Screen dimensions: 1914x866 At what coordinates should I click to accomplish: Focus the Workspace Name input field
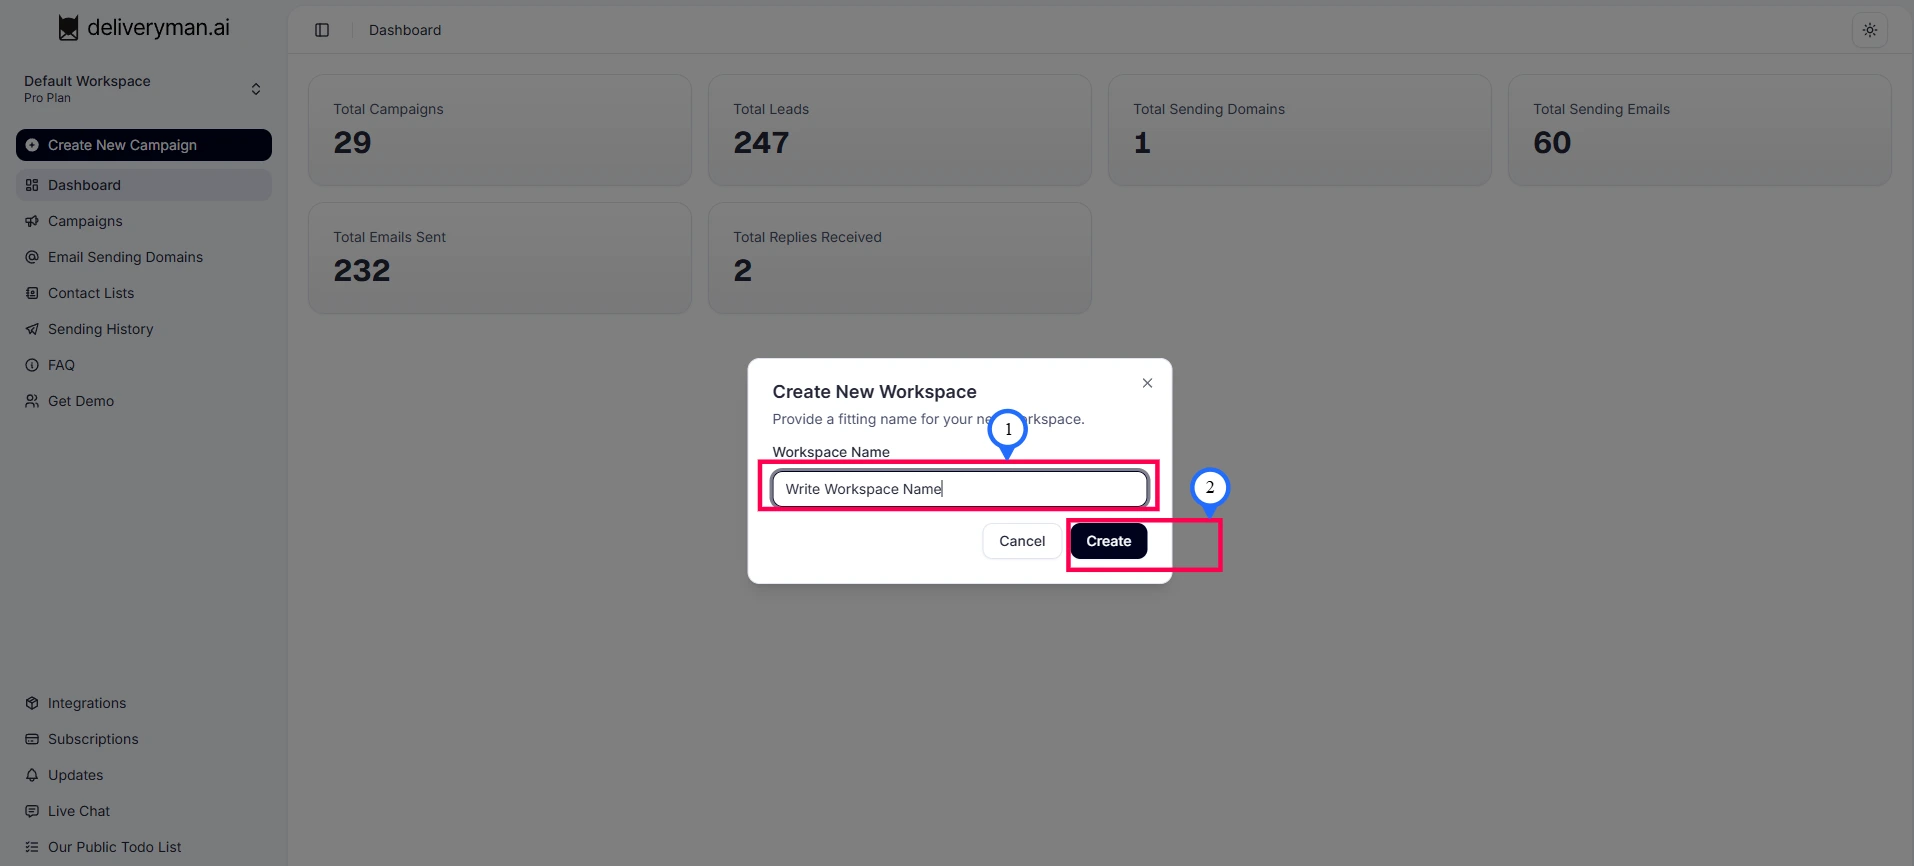pyautogui.click(x=959, y=489)
